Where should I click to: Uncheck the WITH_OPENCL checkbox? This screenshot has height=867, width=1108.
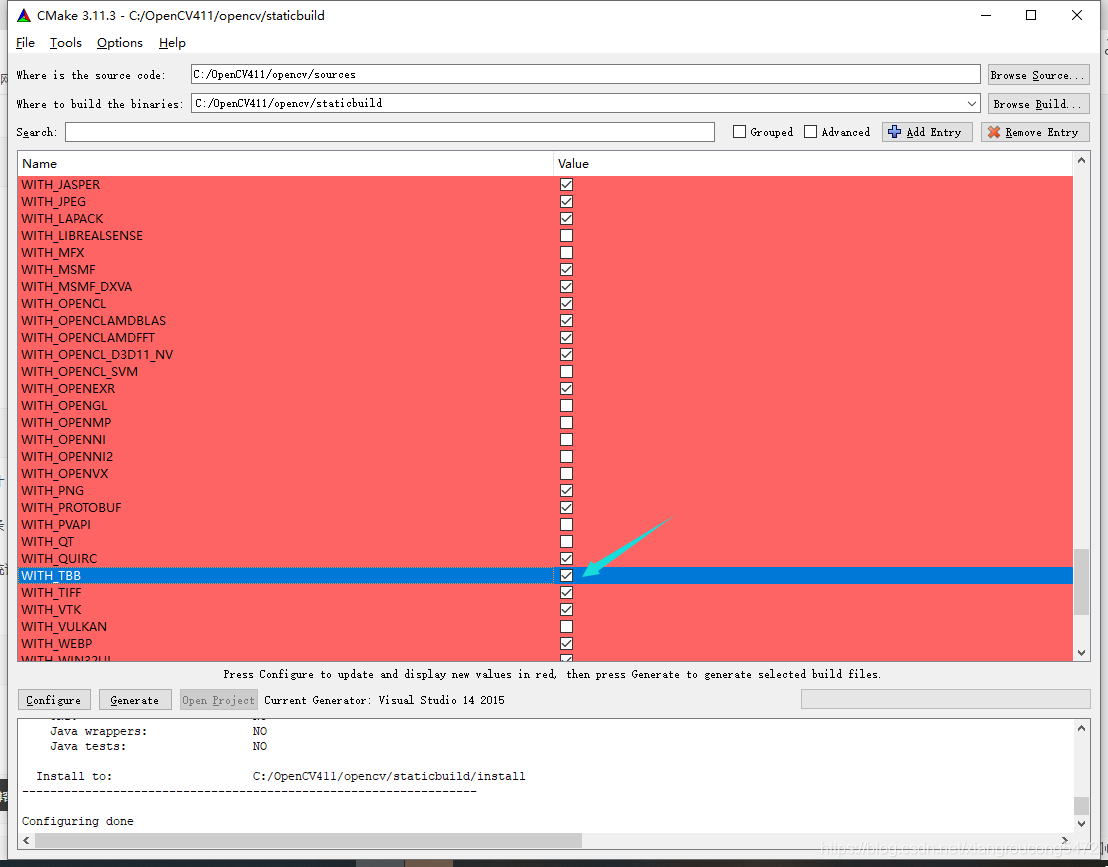(566, 304)
